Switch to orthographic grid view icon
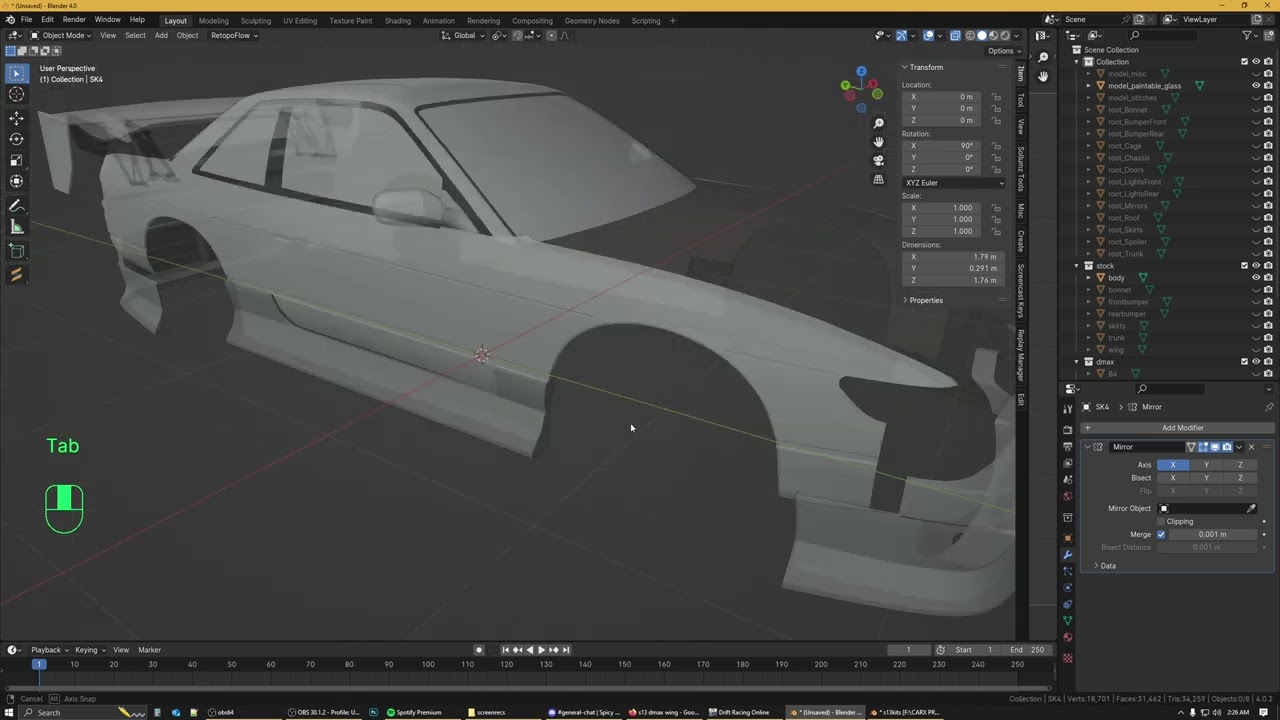Image resolution: width=1280 pixels, height=720 pixels. point(878,179)
